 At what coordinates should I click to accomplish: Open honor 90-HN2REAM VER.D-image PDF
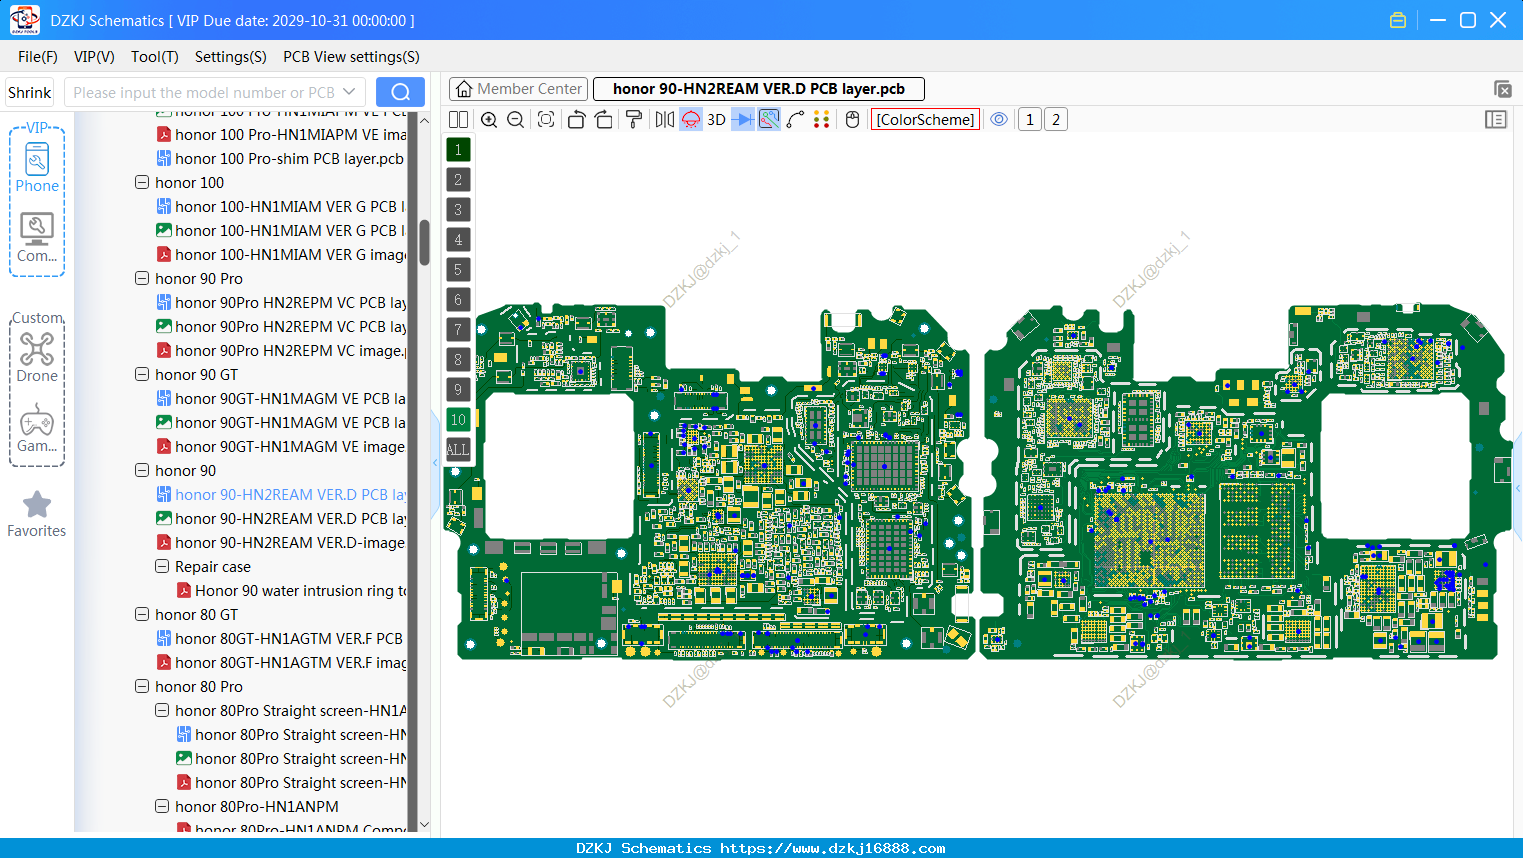click(x=281, y=543)
